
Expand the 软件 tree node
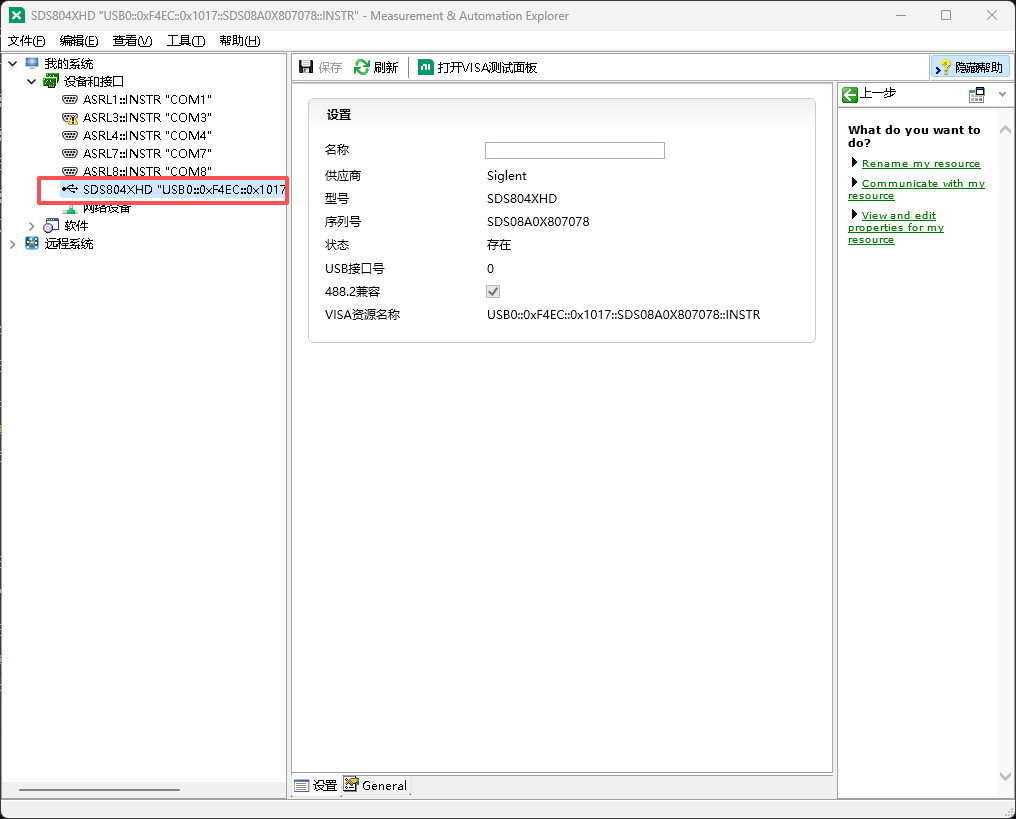pos(31,225)
